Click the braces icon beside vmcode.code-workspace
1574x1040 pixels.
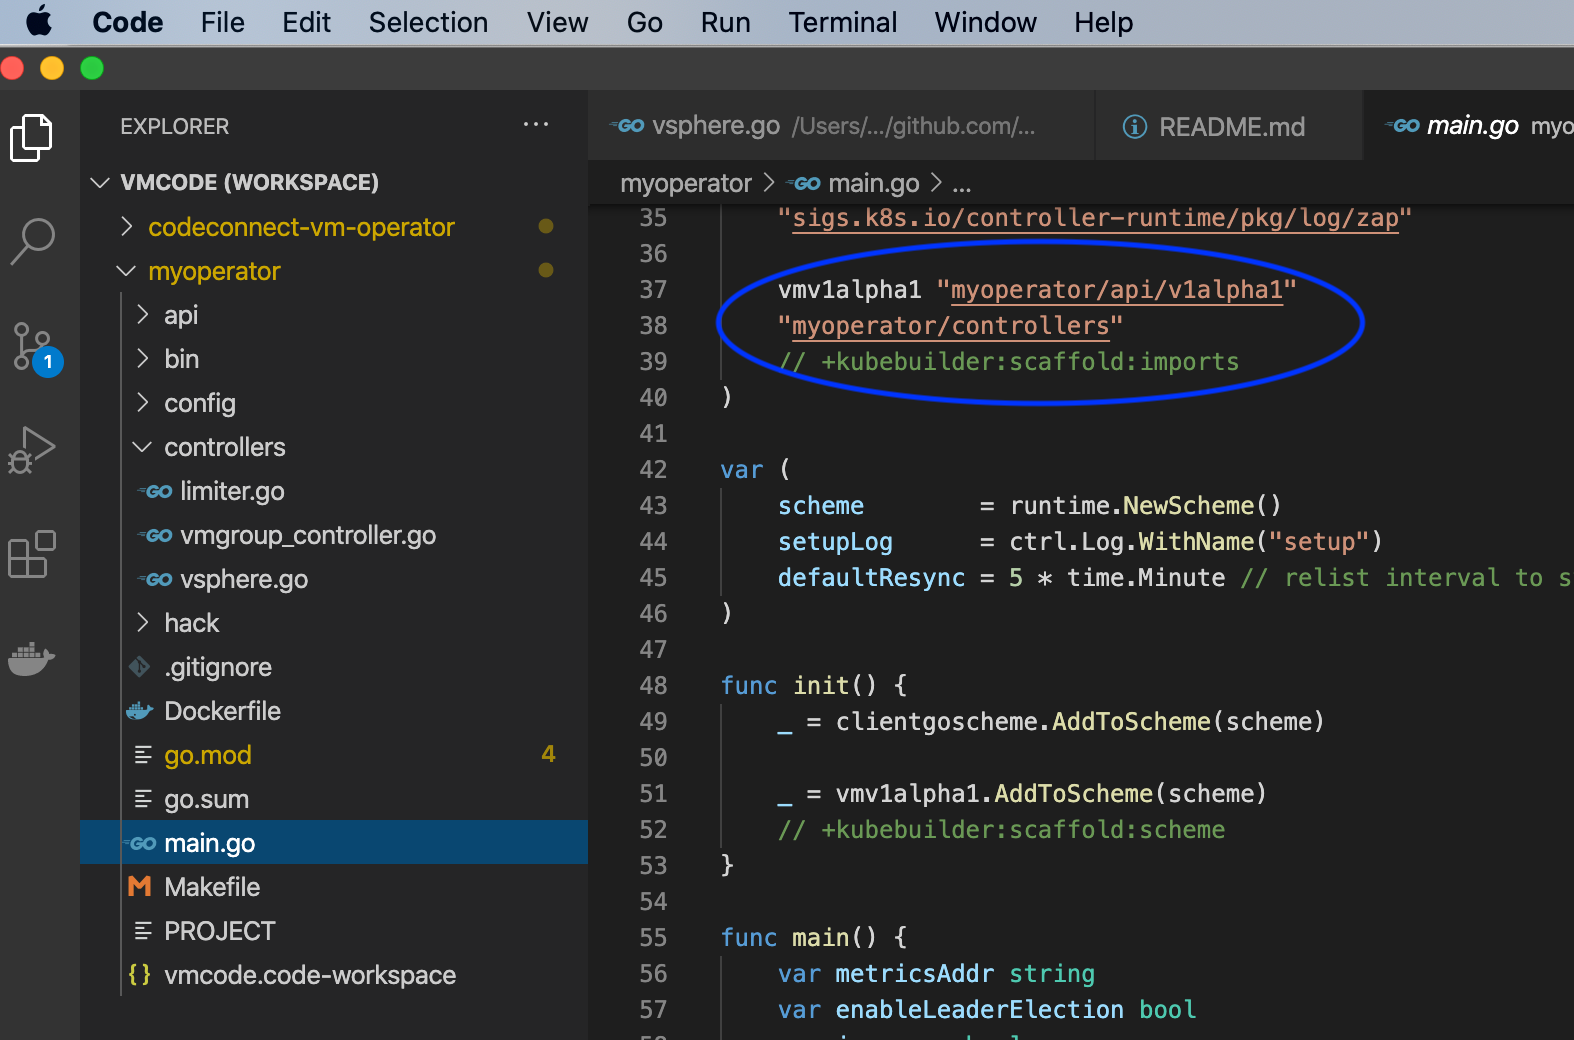140,975
